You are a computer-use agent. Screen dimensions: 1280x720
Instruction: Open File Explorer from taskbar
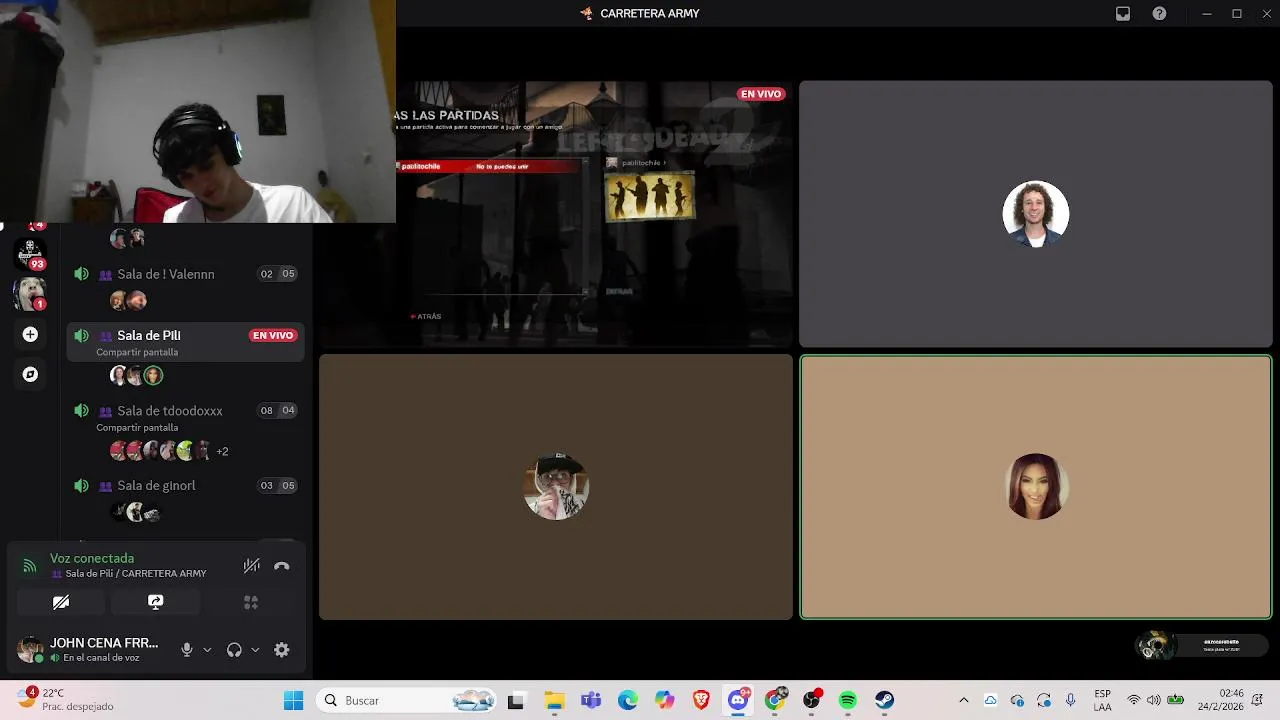(x=554, y=700)
